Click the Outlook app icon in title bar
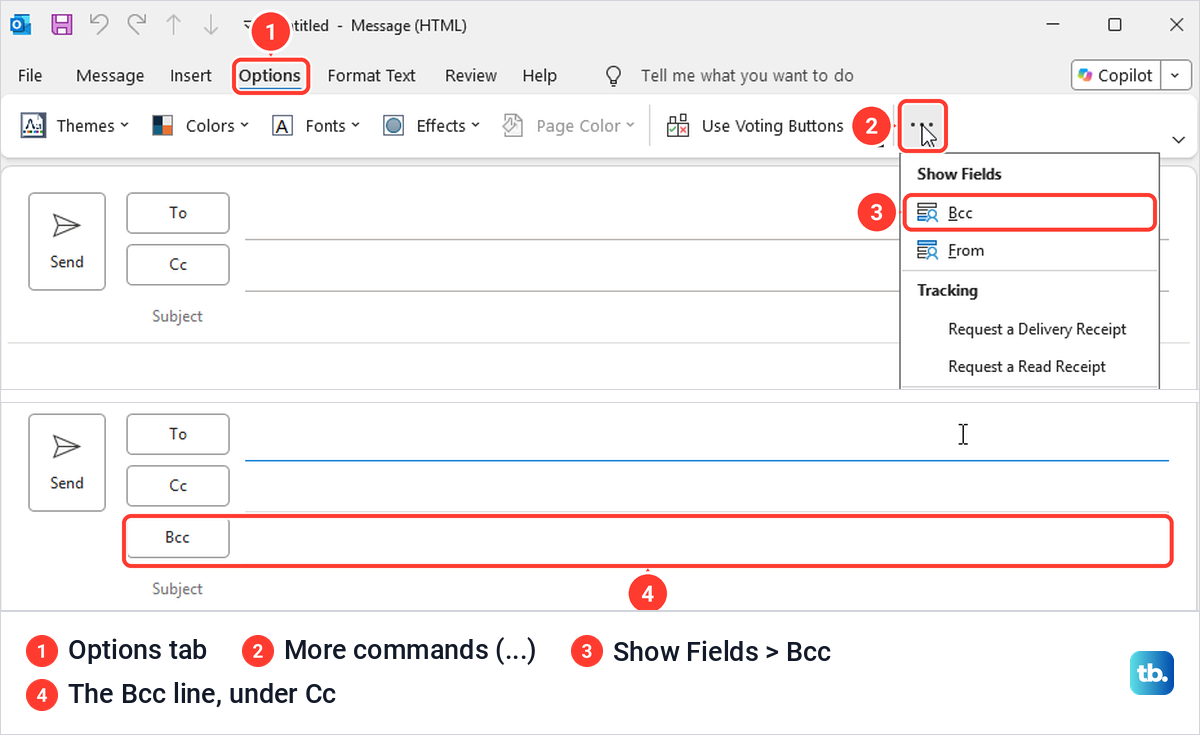 point(21,25)
